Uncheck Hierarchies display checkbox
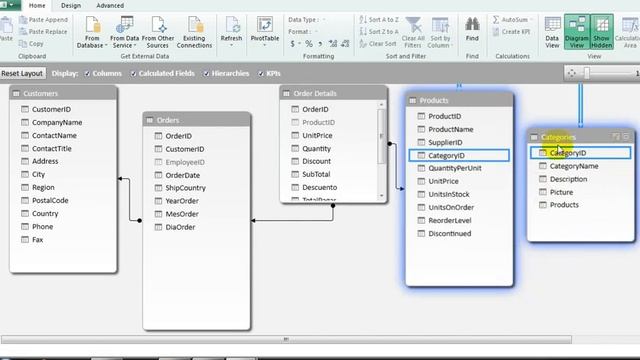 207,73
